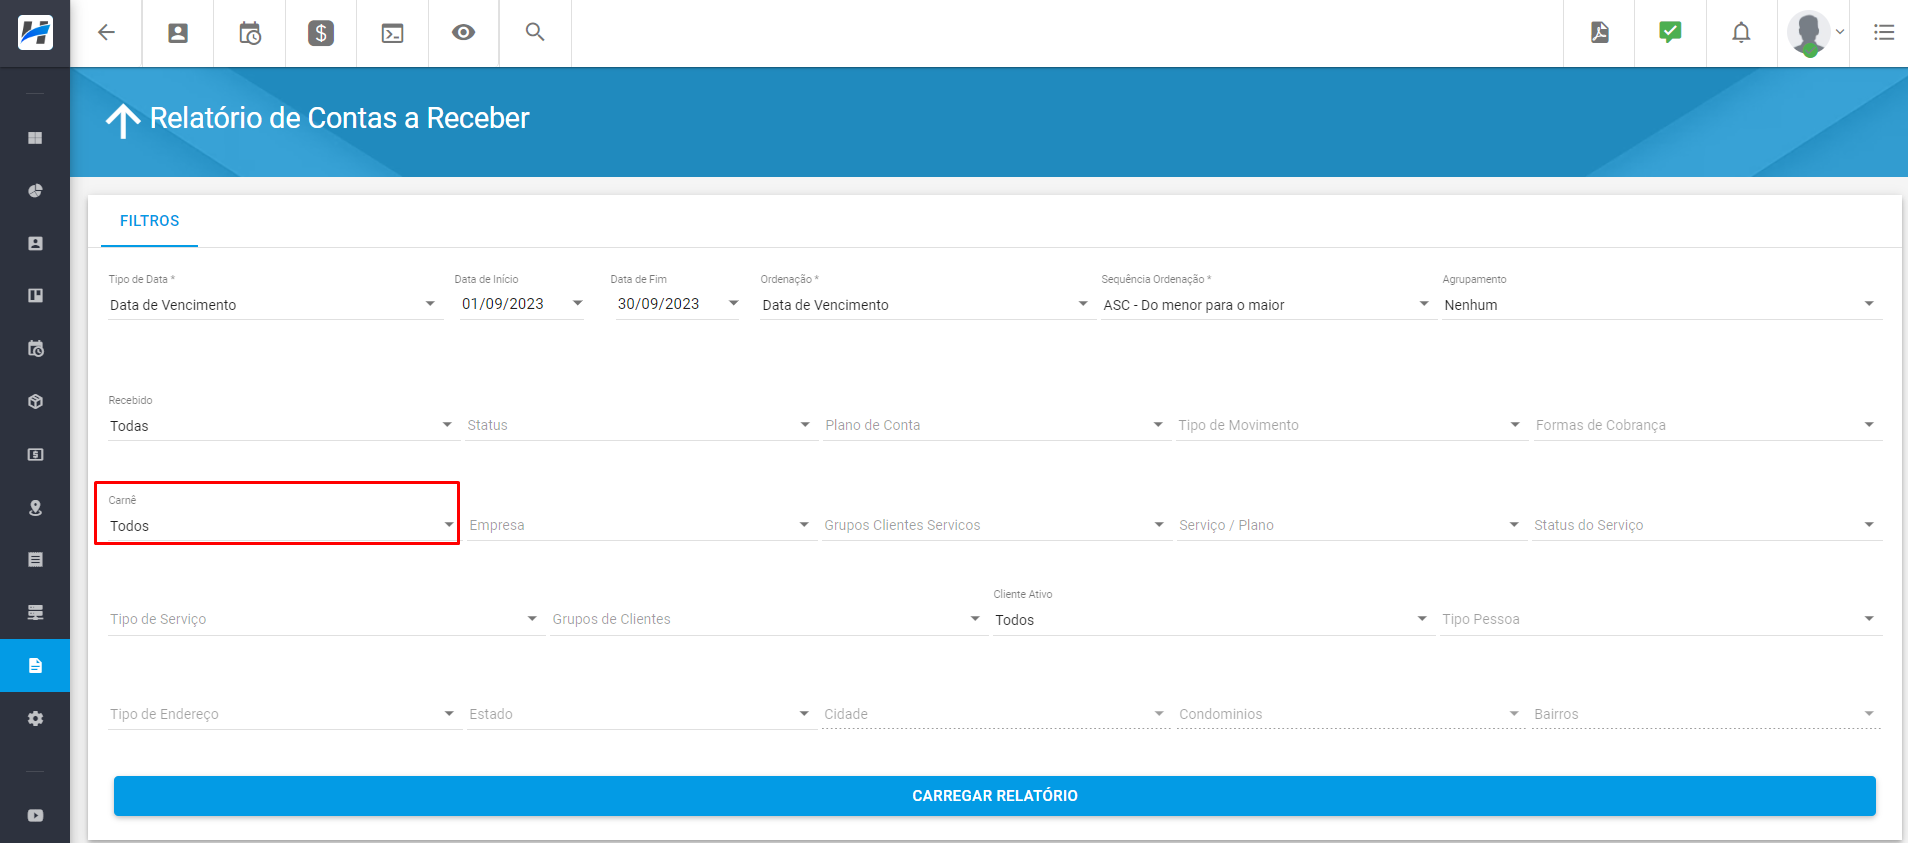Open the dollar sign financial icon

click(321, 33)
